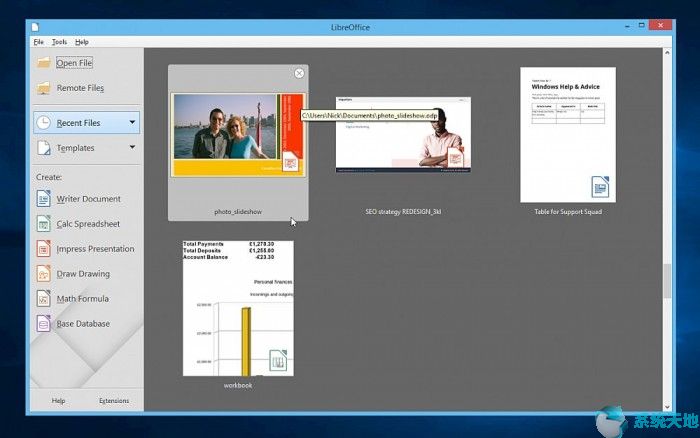
Task: Click the Extensions button
Action: pos(114,400)
